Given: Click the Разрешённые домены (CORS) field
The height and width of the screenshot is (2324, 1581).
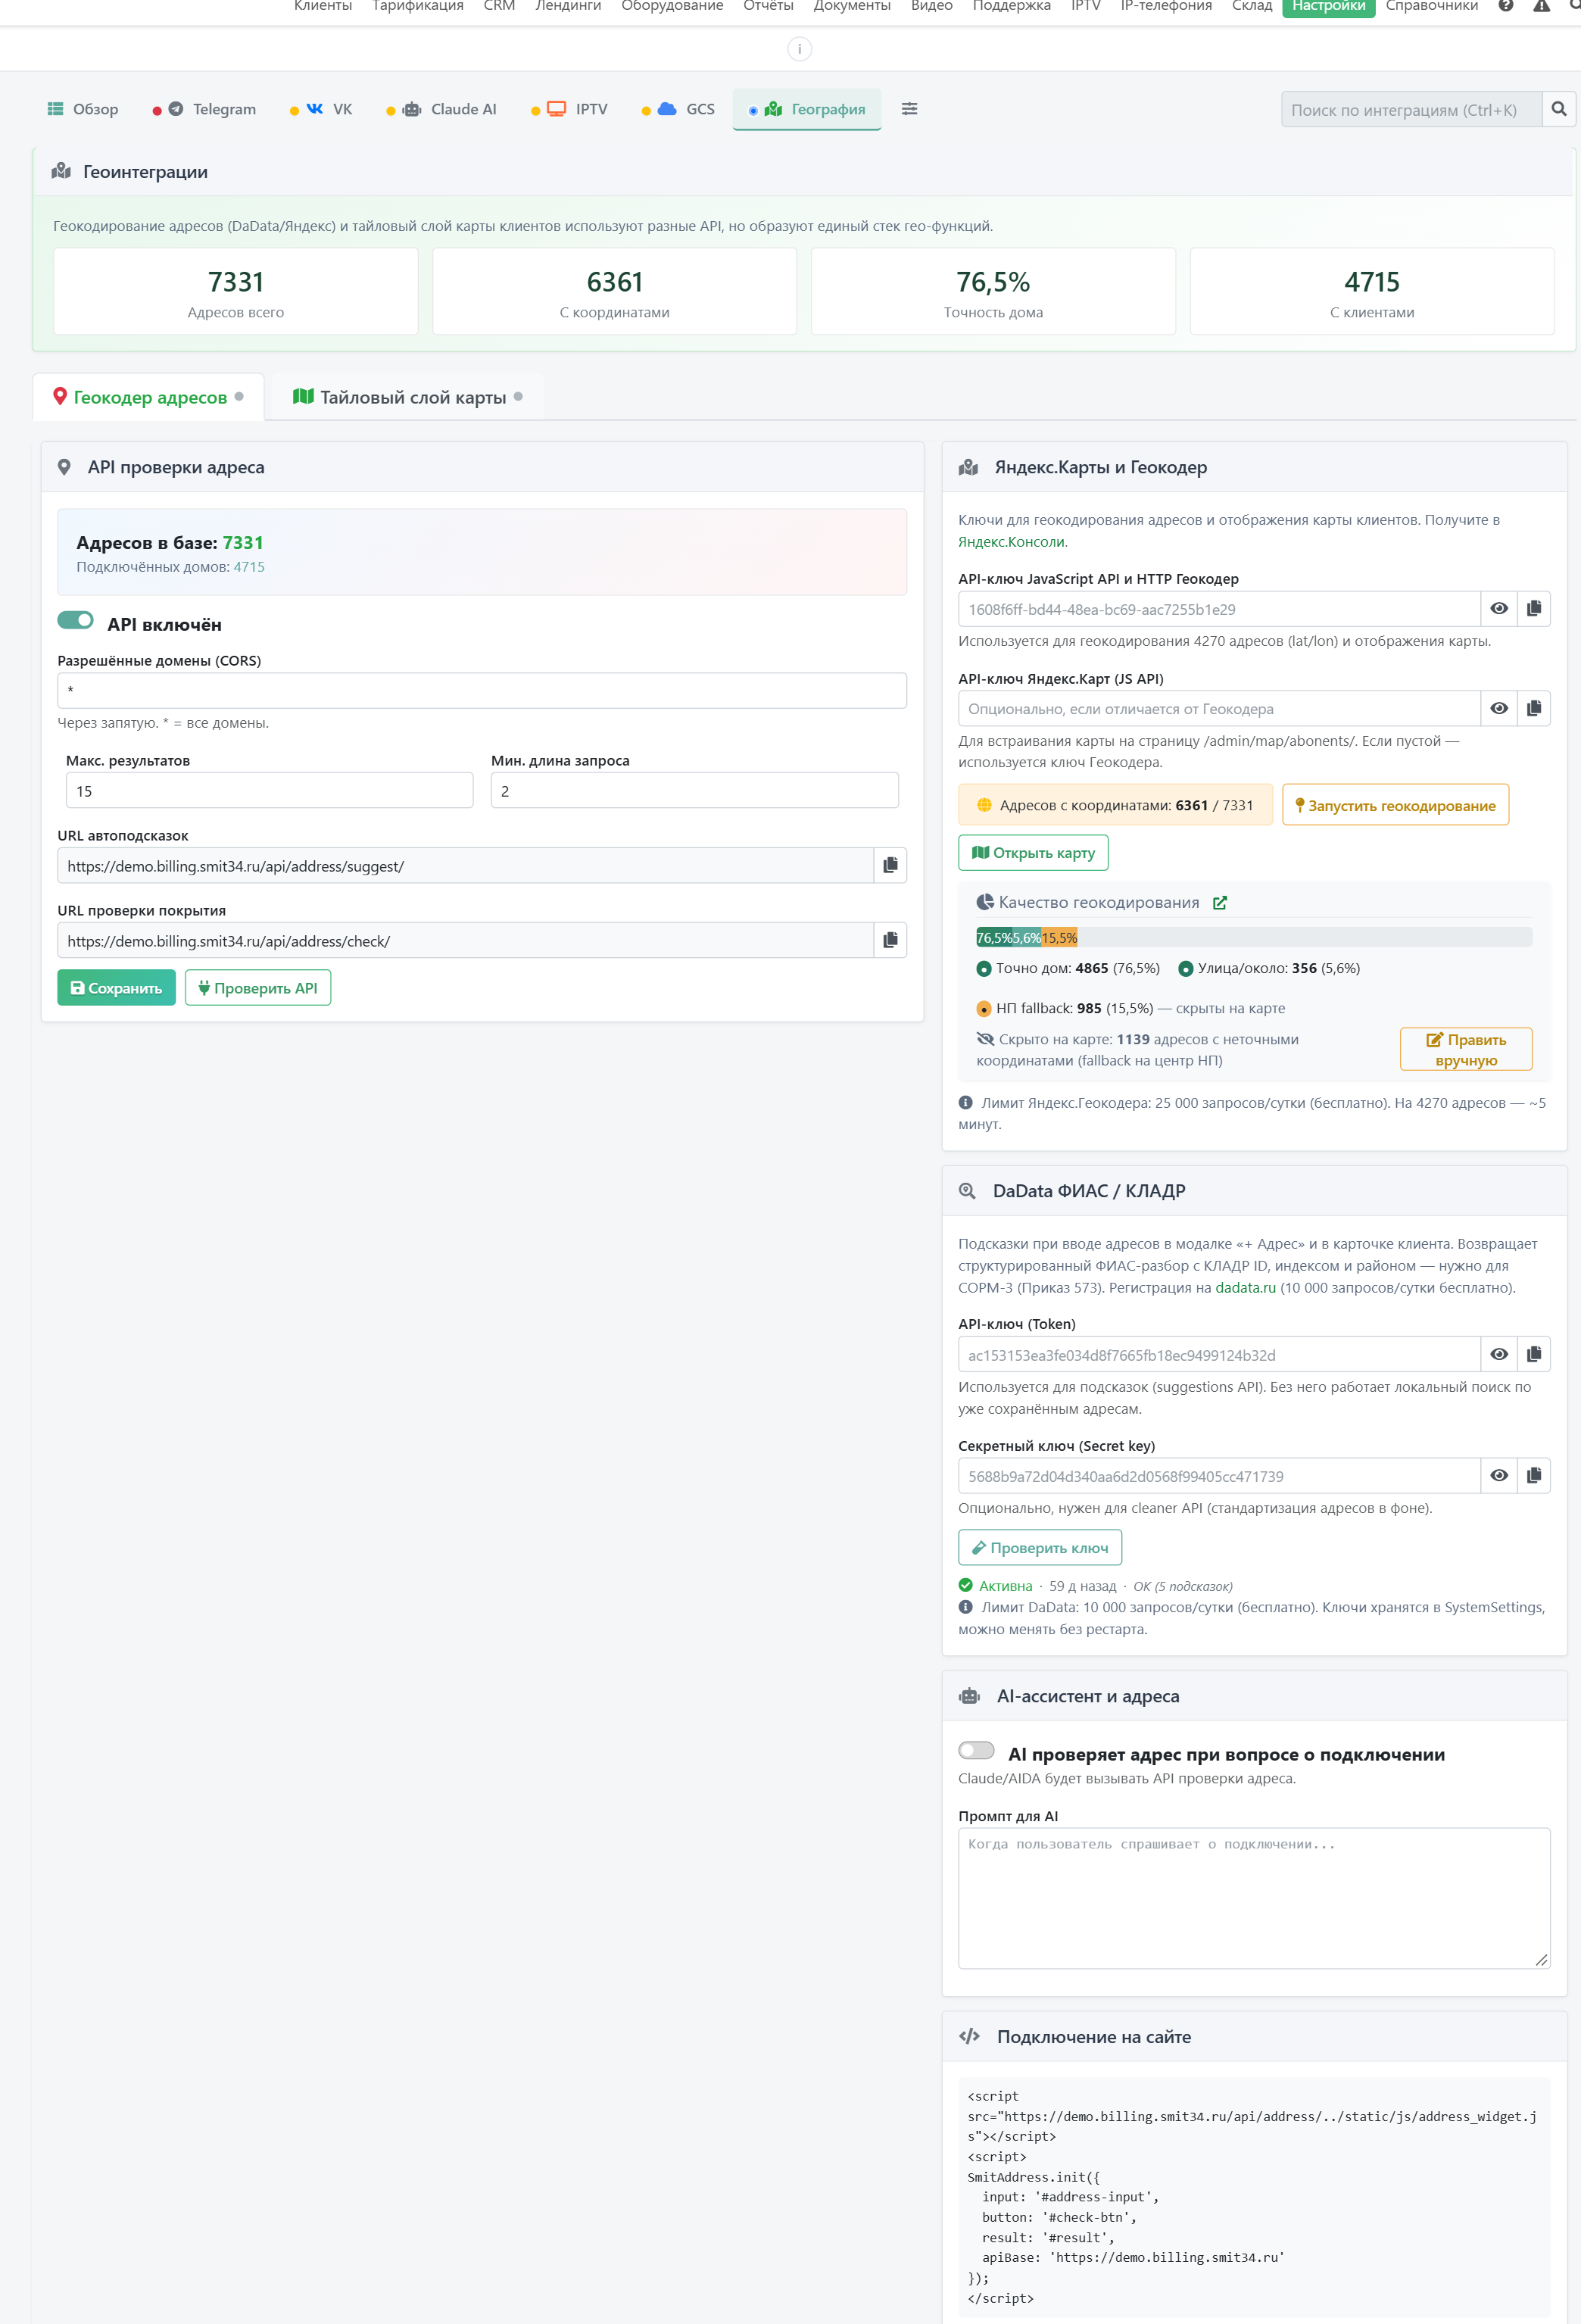Looking at the screenshot, I should click(x=482, y=690).
